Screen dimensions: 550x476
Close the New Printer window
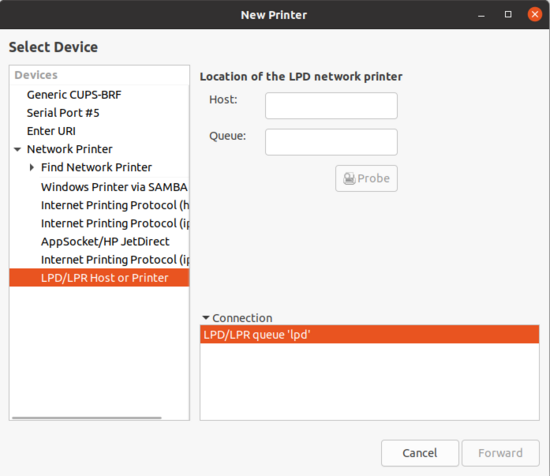point(534,14)
